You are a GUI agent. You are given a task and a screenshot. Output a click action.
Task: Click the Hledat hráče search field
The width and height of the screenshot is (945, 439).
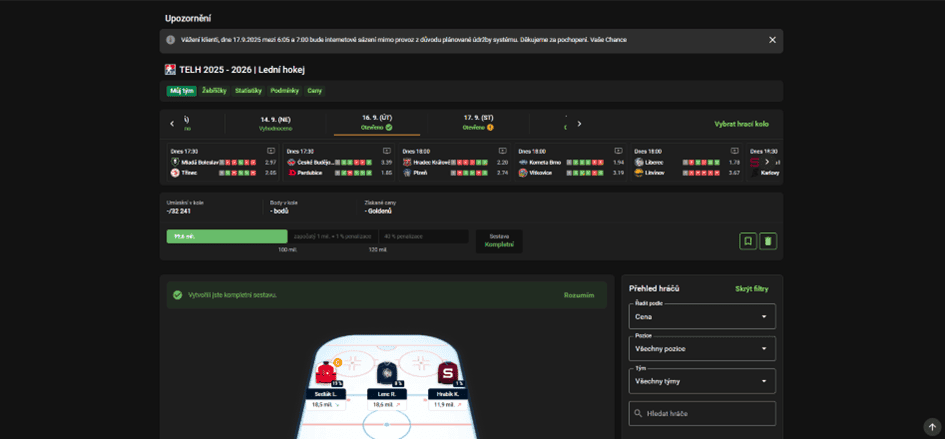pos(702,414)
